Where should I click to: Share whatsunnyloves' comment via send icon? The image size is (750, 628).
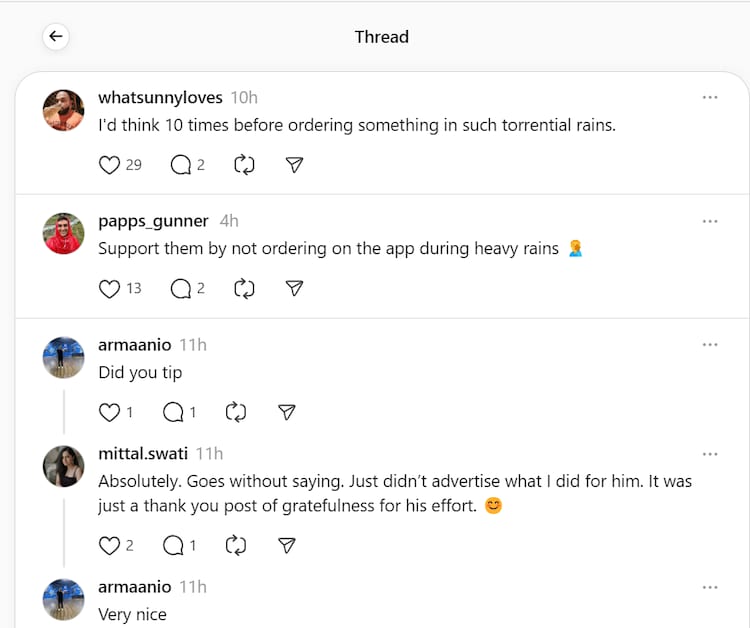click(294, 165)
